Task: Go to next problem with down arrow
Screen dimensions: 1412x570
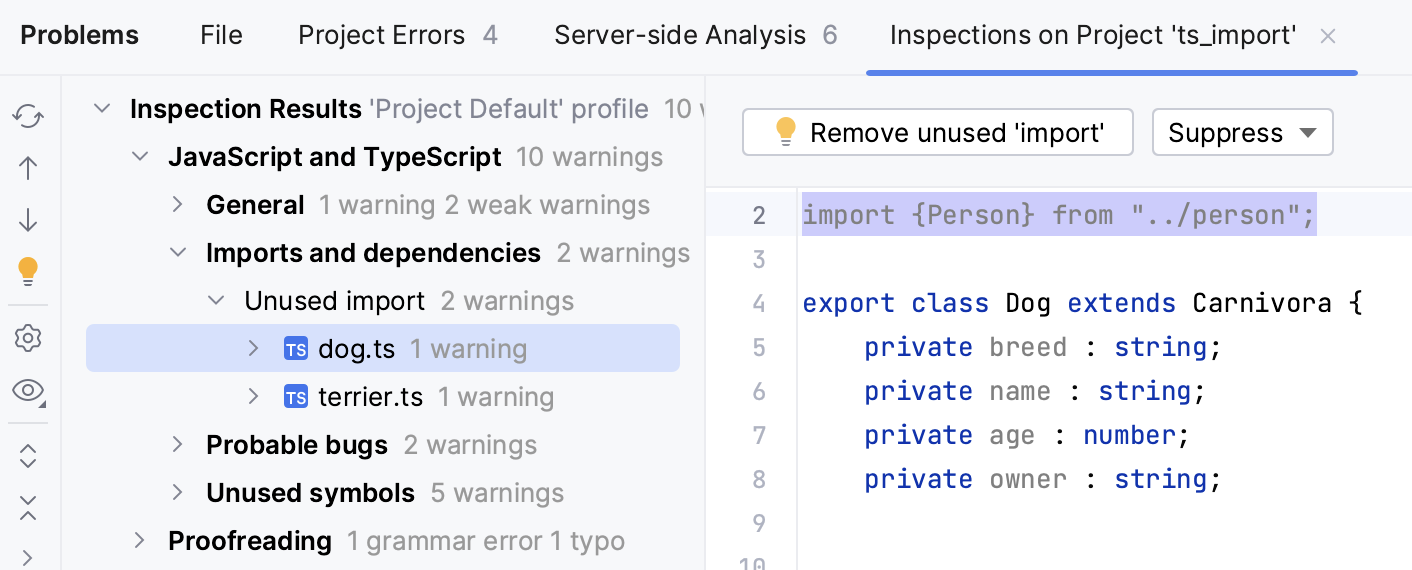Action: [28, 219]
